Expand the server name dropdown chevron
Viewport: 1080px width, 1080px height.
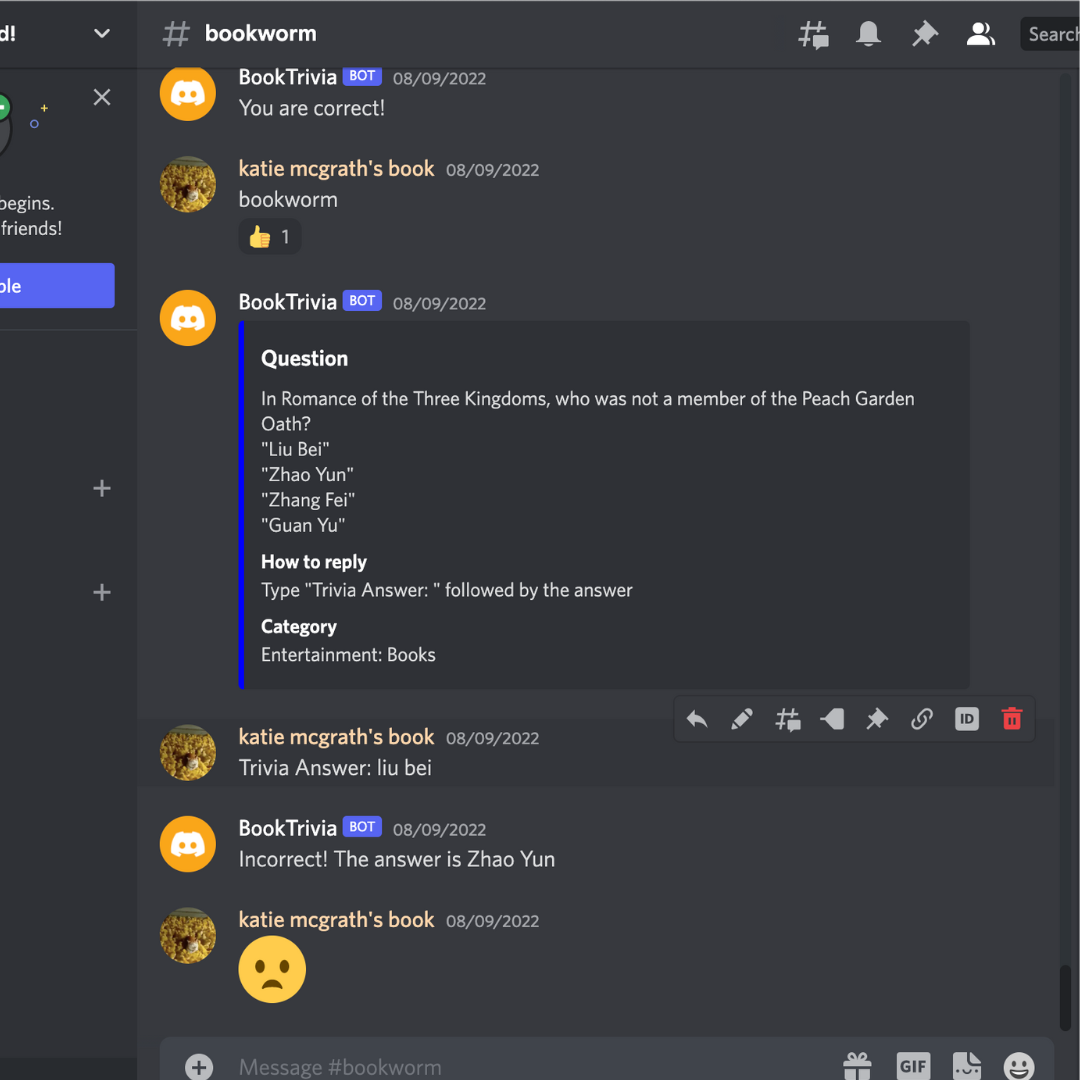102,33
